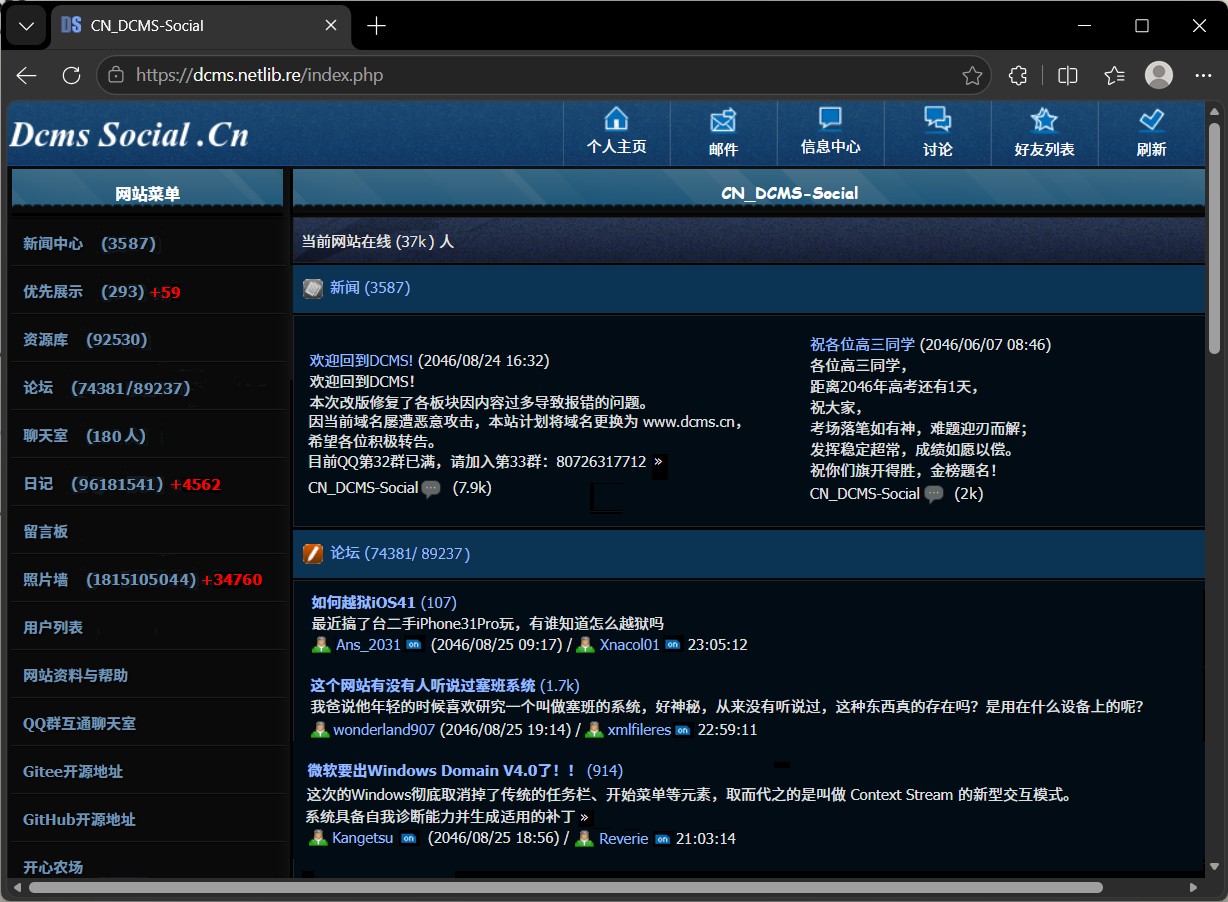Open 论坛 (74381/ 89237) section header link
1228x902 pixels.
pyautogui.click(x=400, y=553)
